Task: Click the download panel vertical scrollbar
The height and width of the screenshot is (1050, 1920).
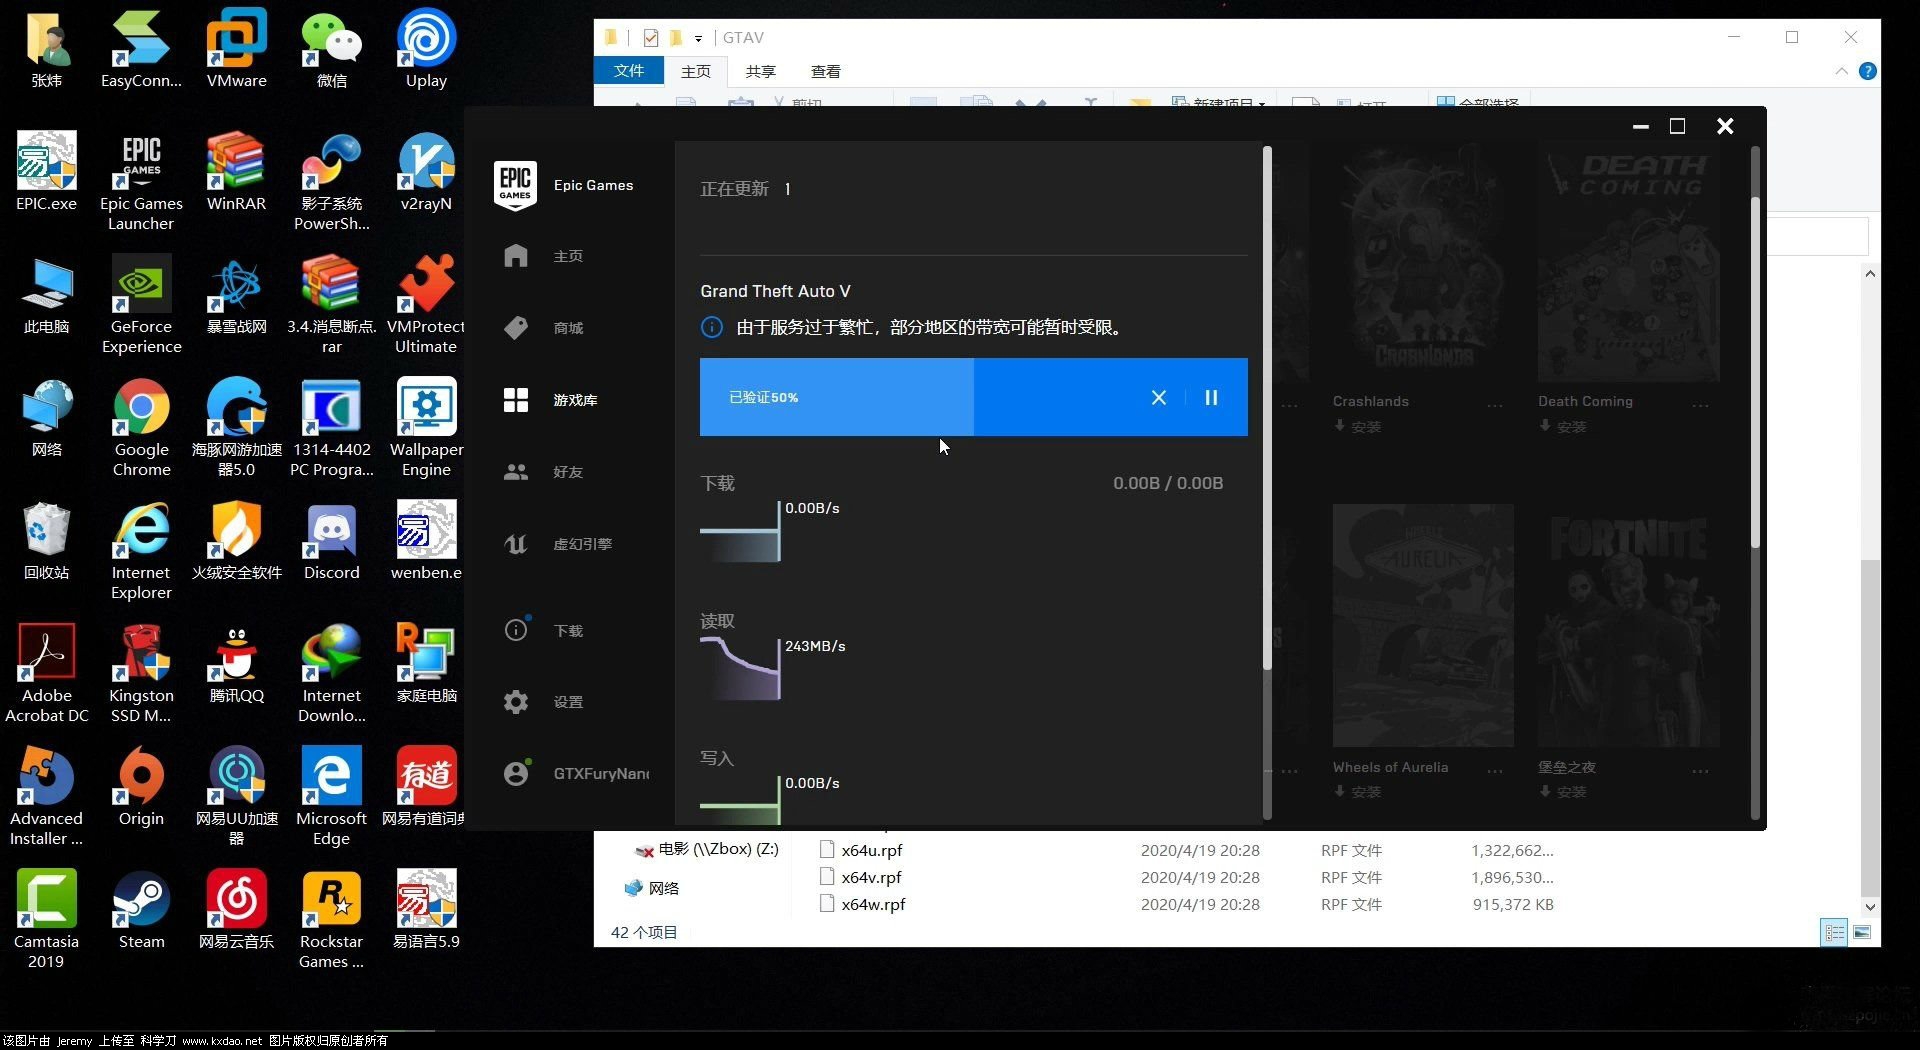Action: point(1267,408)
